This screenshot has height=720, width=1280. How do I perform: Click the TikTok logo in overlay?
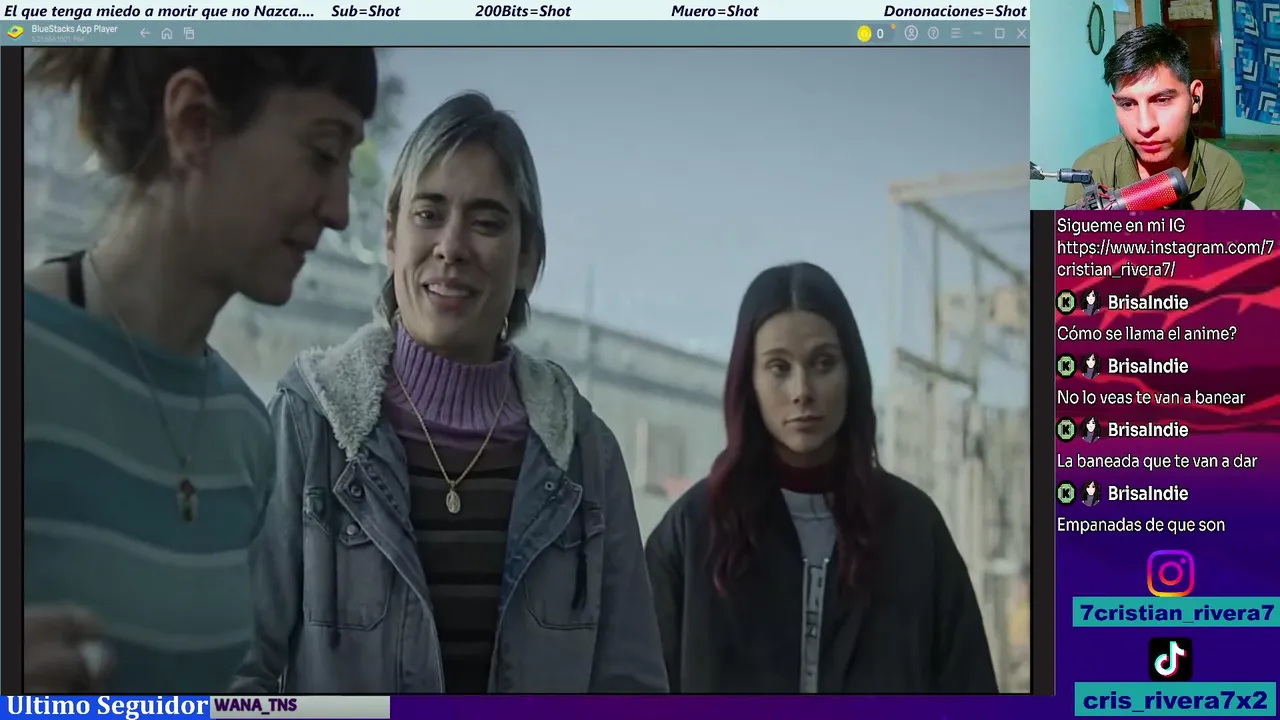[1170, 659]
